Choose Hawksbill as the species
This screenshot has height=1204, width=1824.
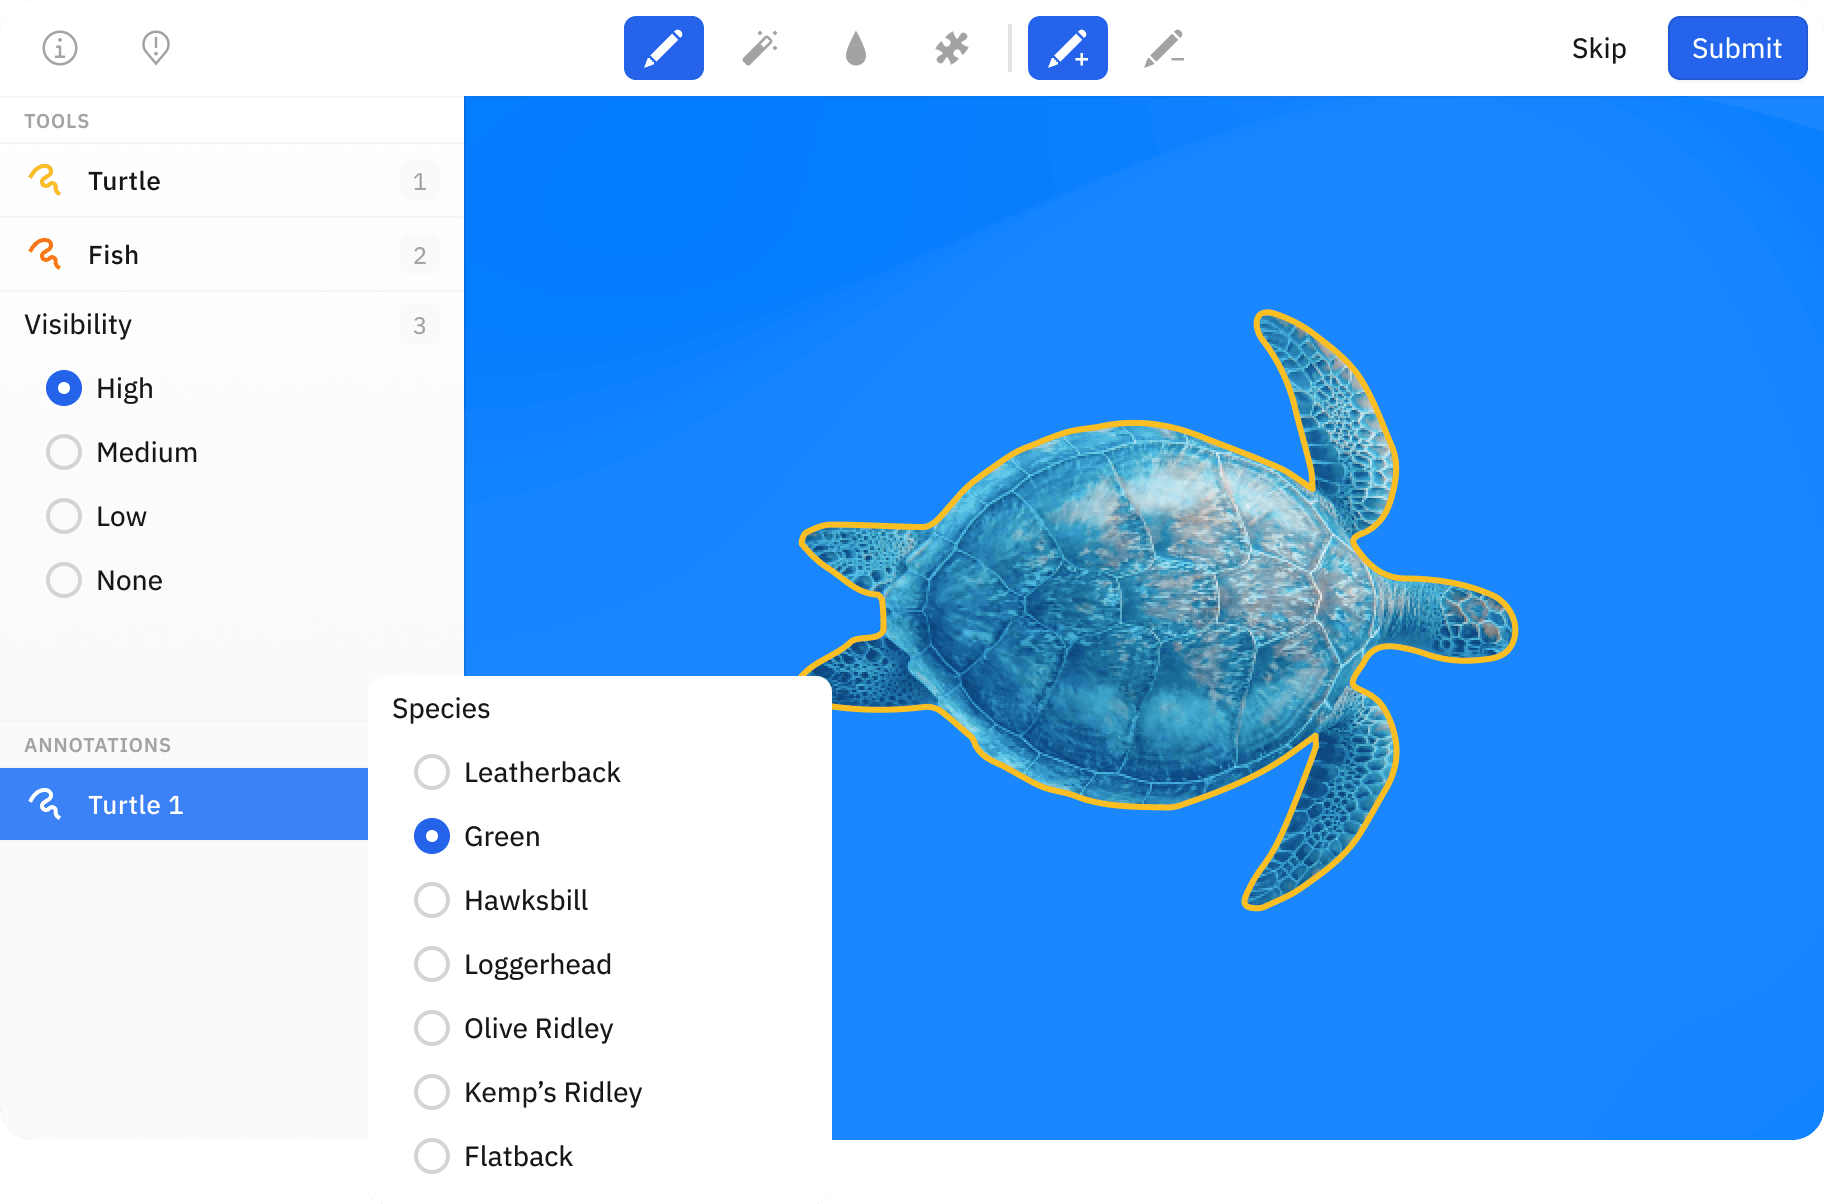(432, 900)
